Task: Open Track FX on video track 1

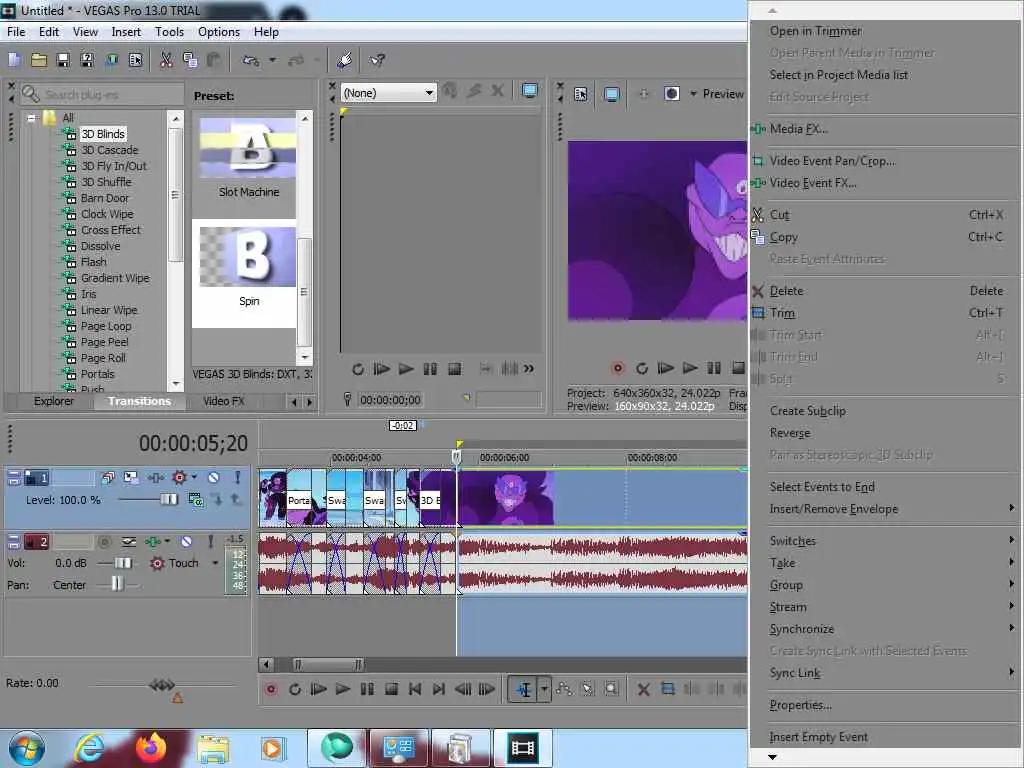Action: click(155, 478)
